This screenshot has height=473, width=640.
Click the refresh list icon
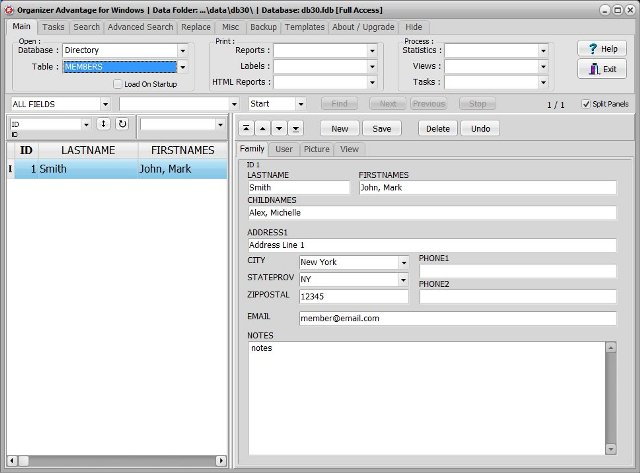pos(122,124)
